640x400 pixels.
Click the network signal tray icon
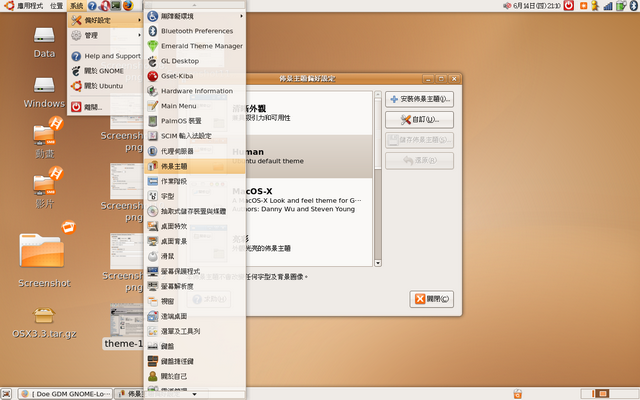tap(608, 6)
